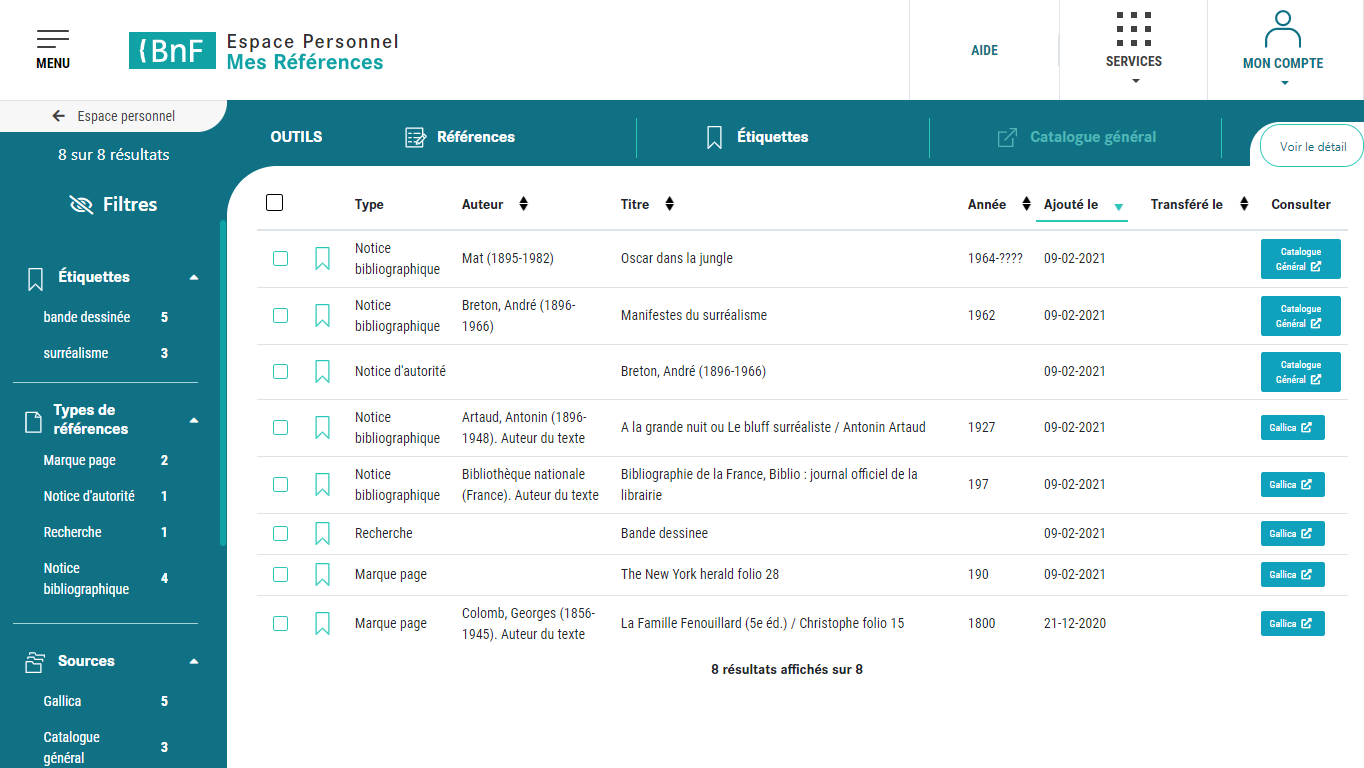The height and width of the screenshot is (768, 1364).
Task: Sort by Année column arrows
Action: pos(1026,204)
